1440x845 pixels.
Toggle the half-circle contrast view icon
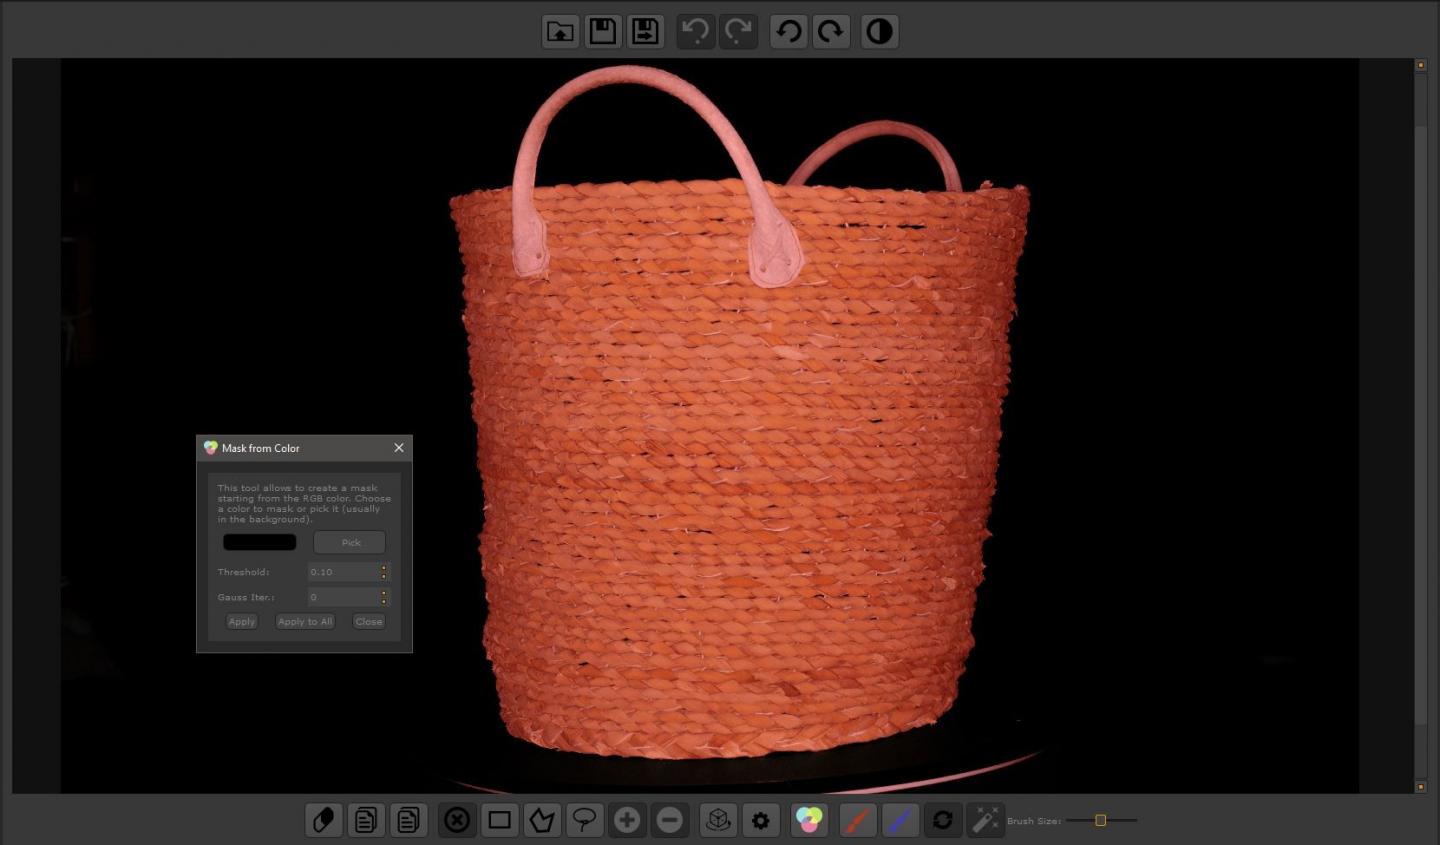click(879, 31)
